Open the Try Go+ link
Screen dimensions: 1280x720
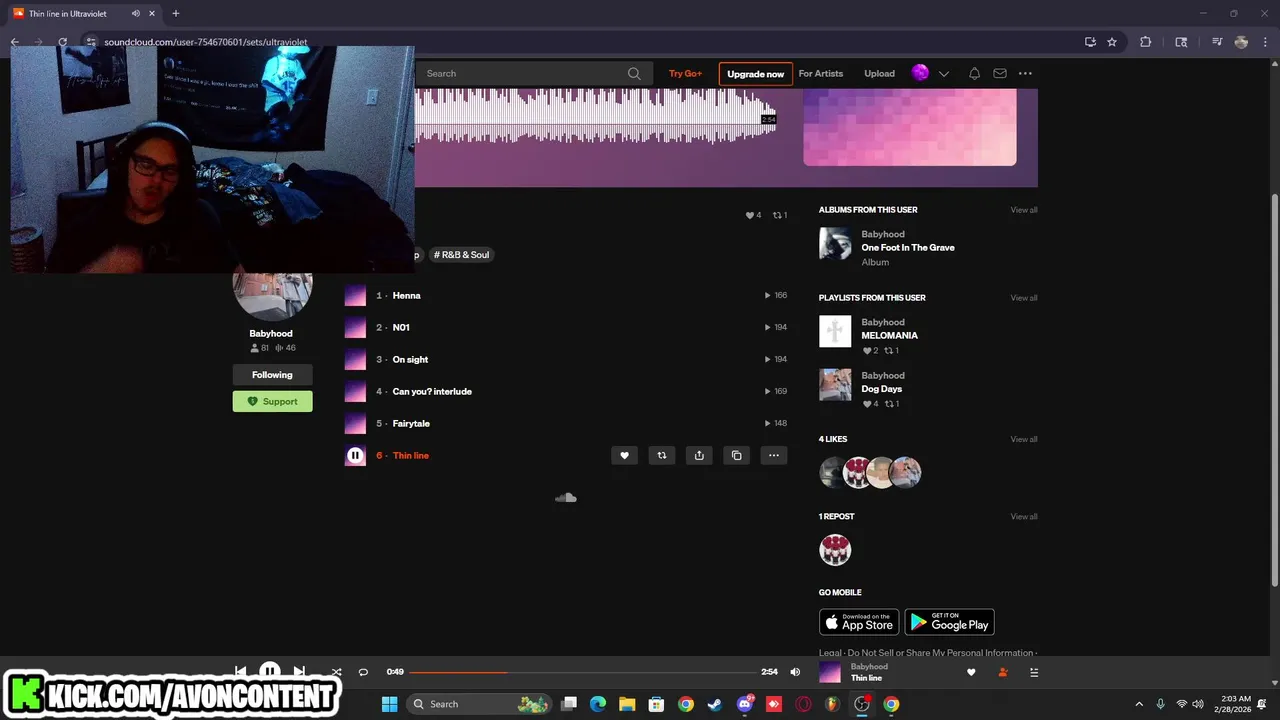(x=685, y=73)
